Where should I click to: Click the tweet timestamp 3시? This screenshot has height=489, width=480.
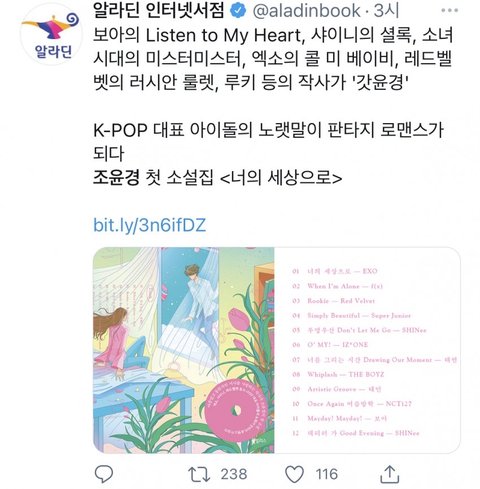tap(386, 11)
